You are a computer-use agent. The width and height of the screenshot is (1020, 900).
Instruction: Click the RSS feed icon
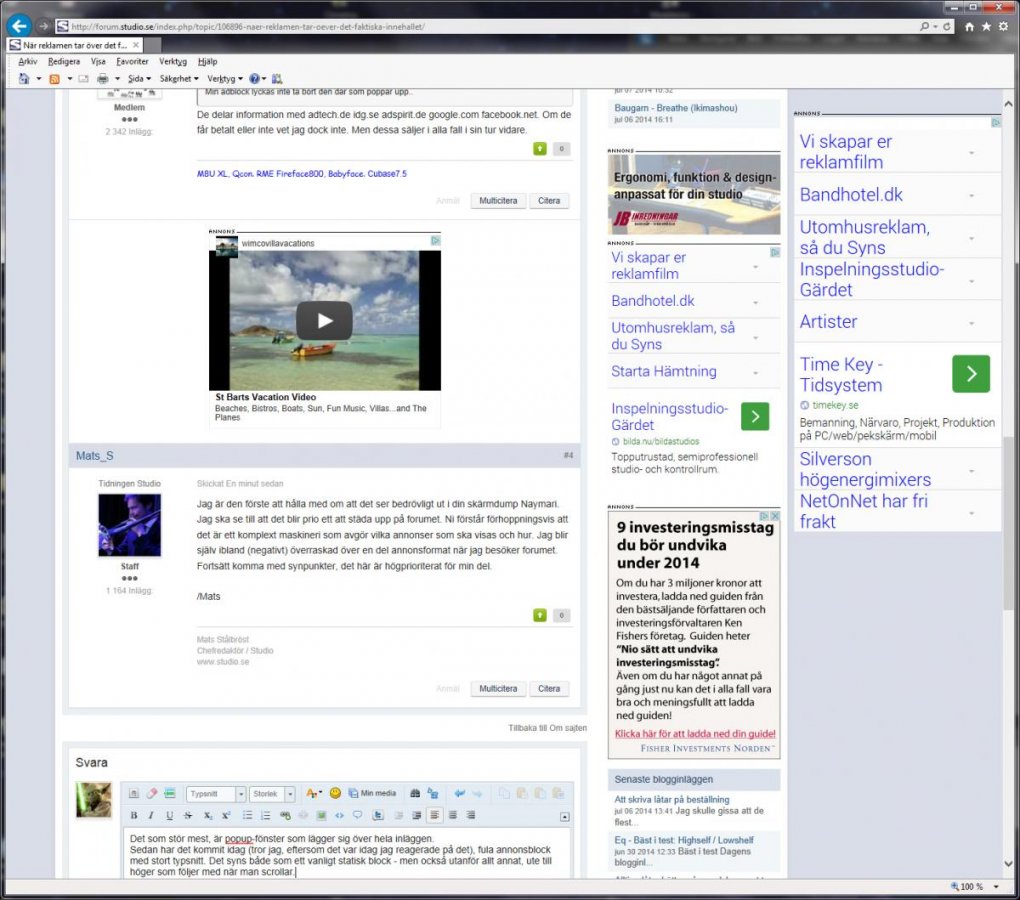pyautogui.click(x=55, y=78)
